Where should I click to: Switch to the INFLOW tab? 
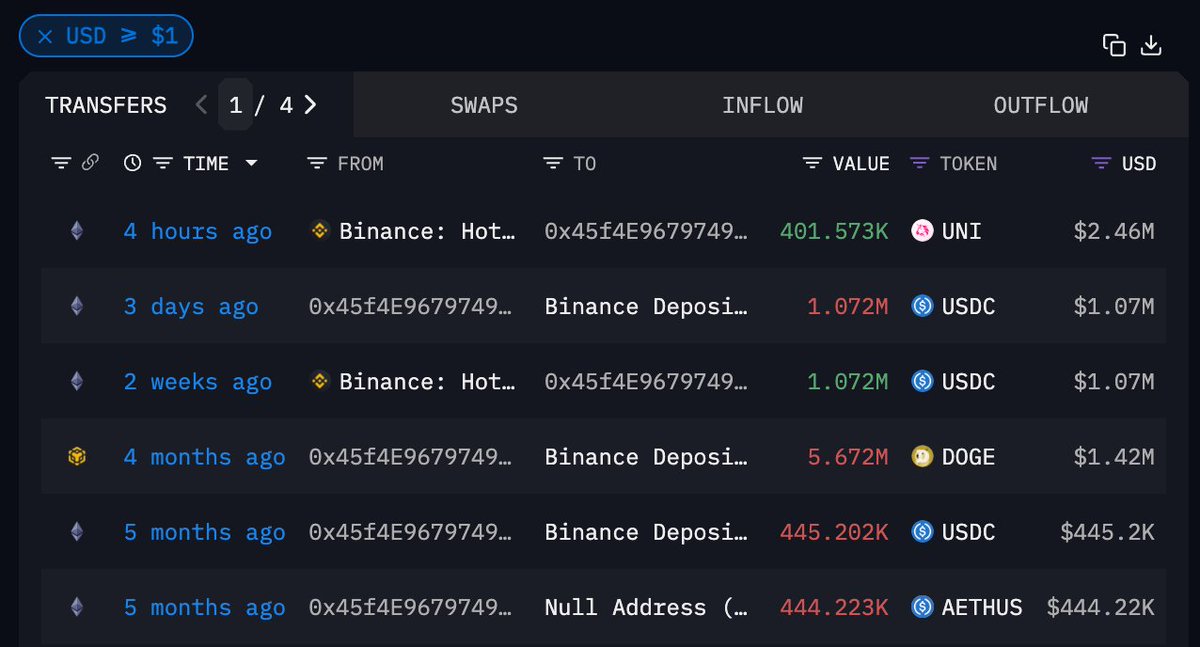click(762, 105)
